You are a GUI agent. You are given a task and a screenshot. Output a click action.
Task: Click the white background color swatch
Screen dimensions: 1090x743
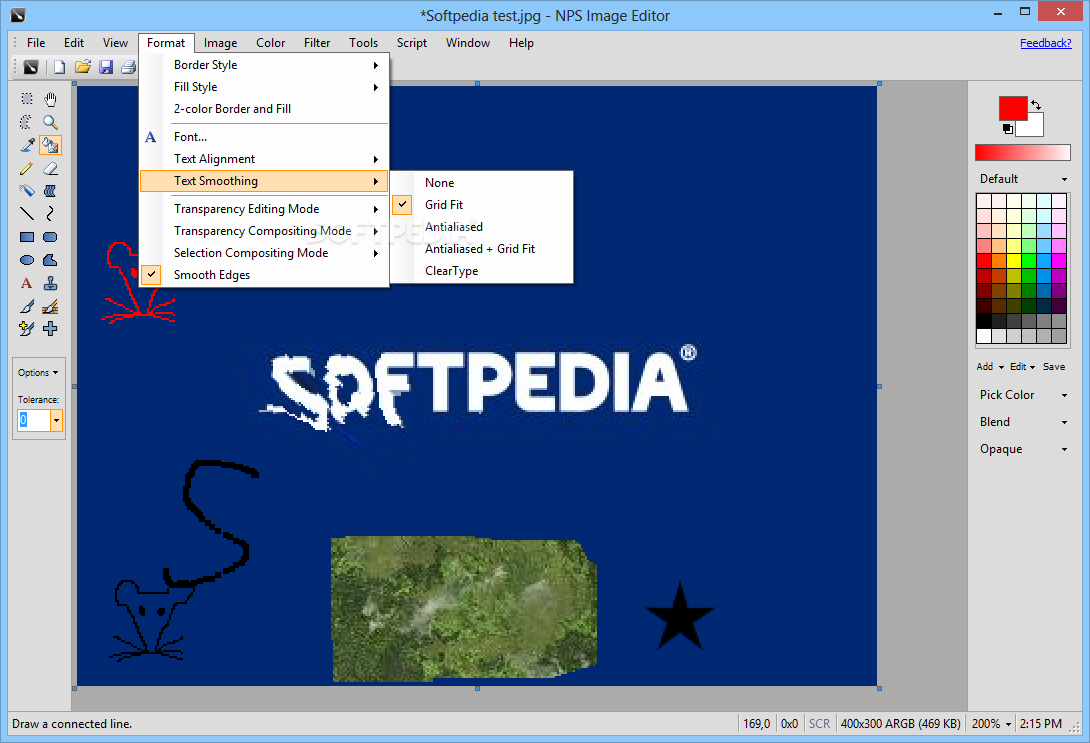pos(1032,126)
